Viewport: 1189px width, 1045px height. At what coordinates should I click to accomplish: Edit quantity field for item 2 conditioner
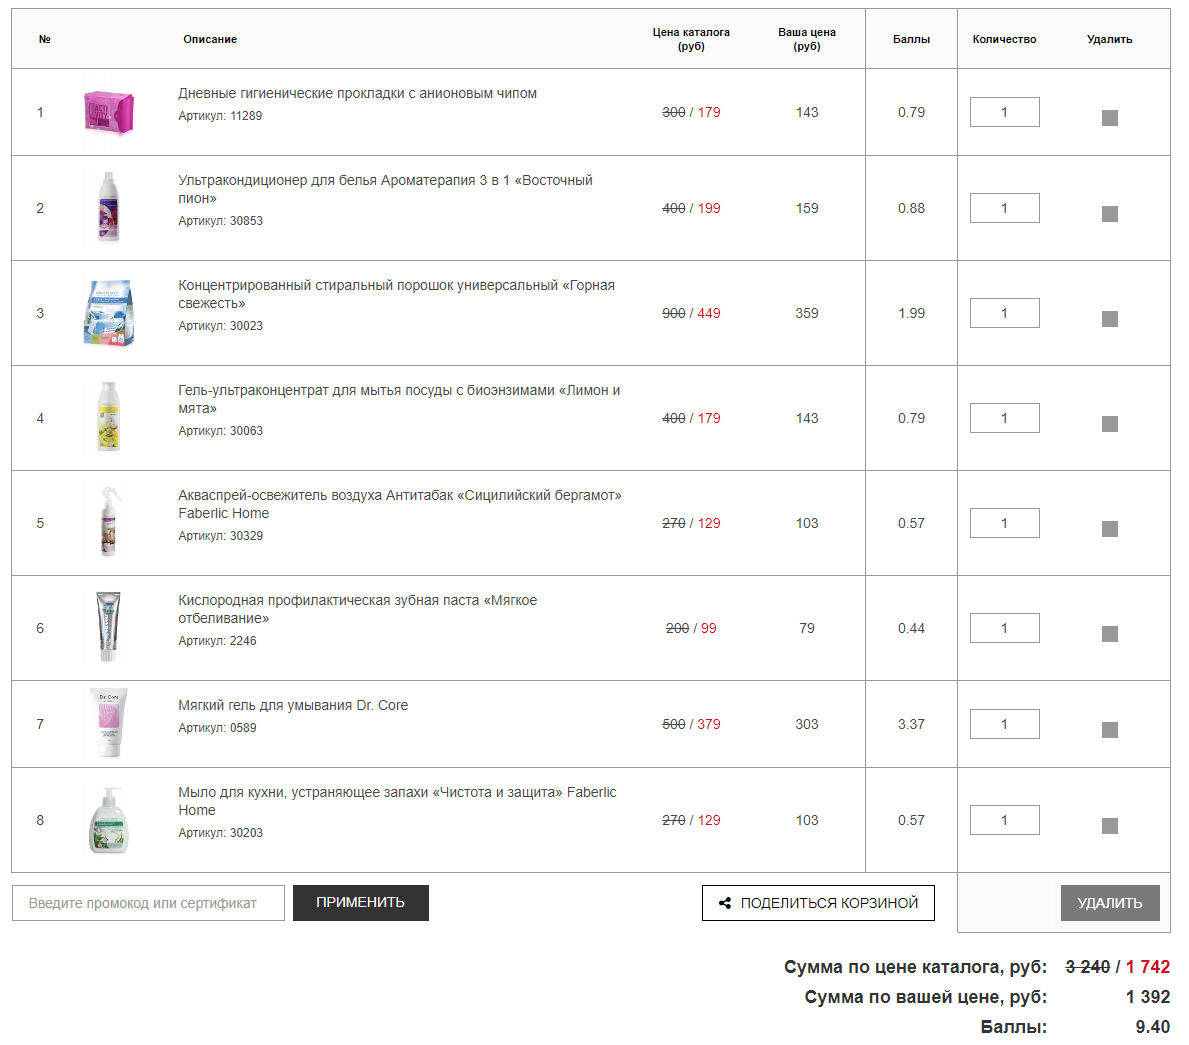pyautogui.click(x=1004, y=208)
